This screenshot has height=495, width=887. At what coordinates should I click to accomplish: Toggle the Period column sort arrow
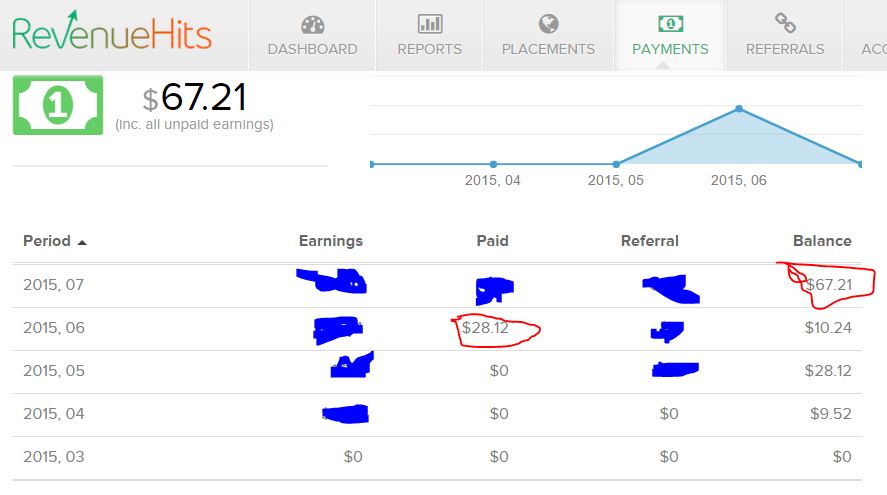pos(82,242)
